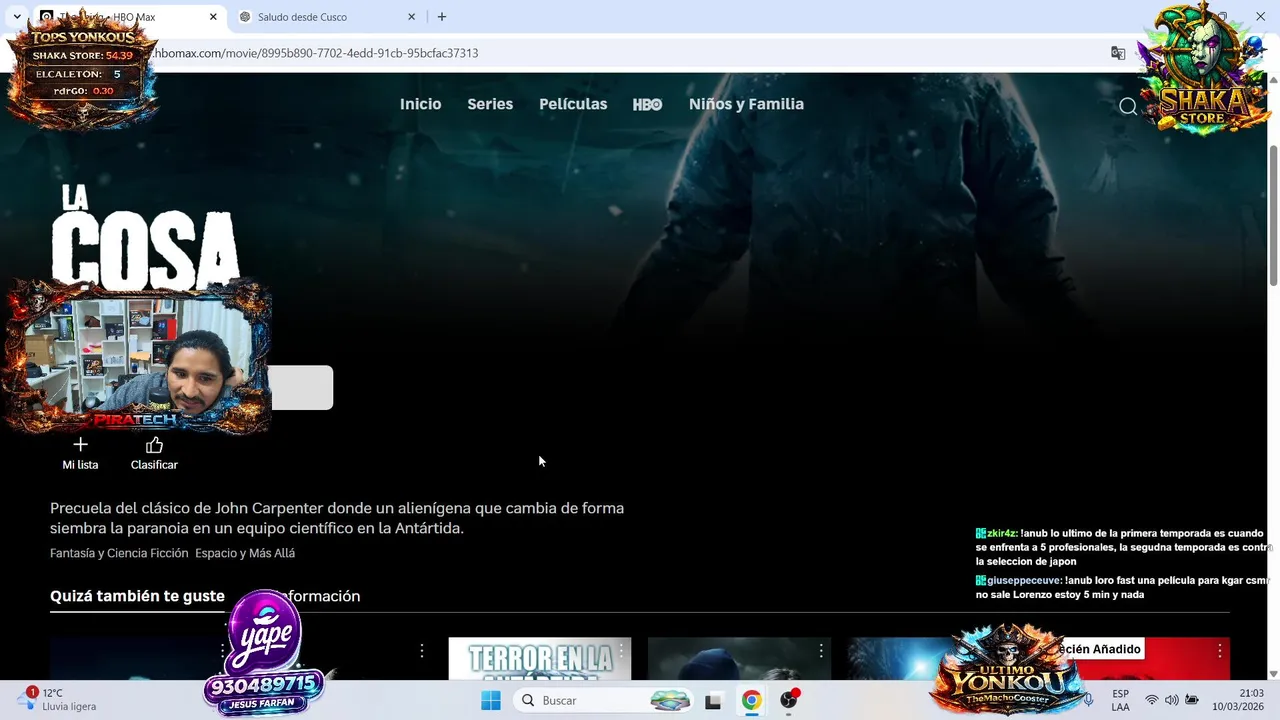This screenshot has width=1280, height=720.
Task: Open the Recién Añadido red thumbnail
Action: (x=1139, y=659)
